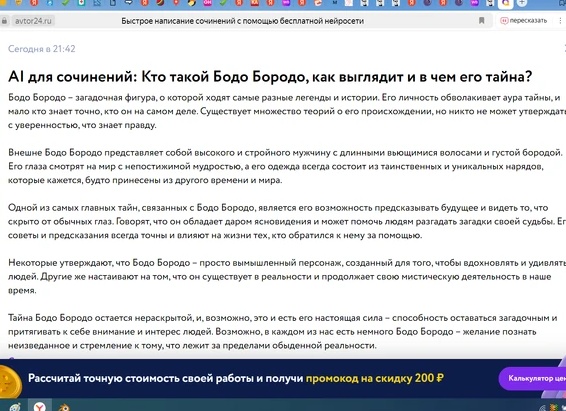The image size is (566, 411).
Task: Open a new tab with the plus button
Action: point(522,3)
